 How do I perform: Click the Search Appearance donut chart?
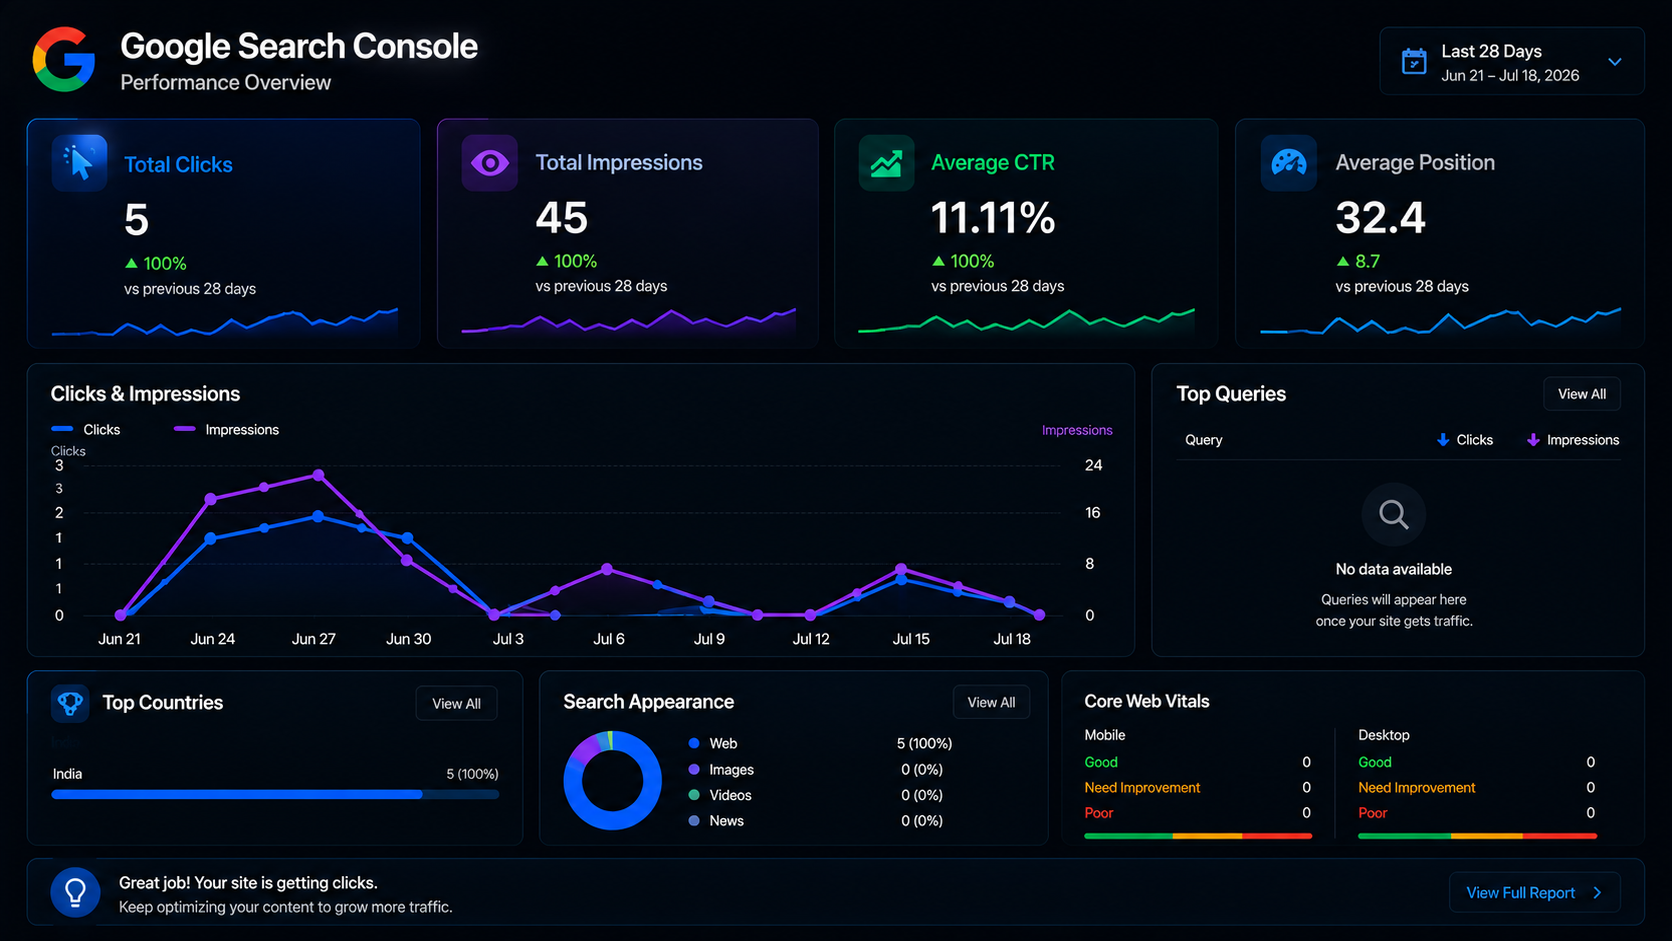click(612, 781)
